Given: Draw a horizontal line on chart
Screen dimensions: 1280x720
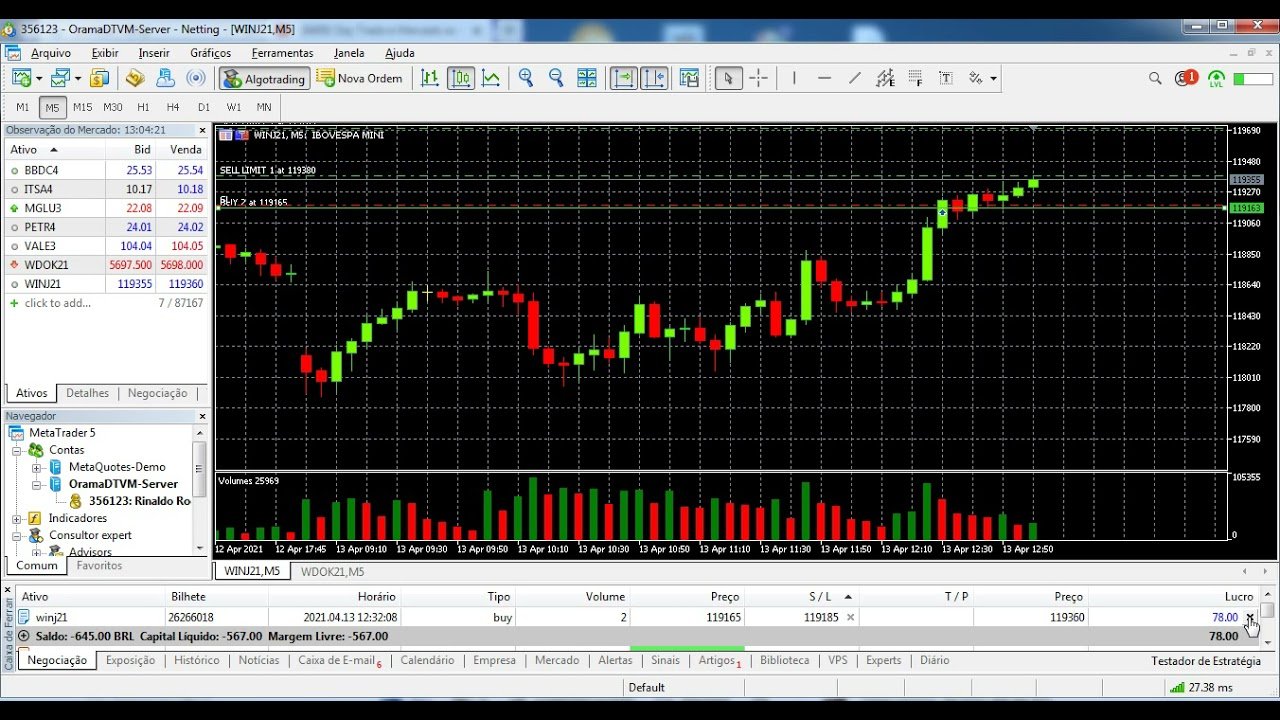Looking at the screenshot, I should coord(824,78).
